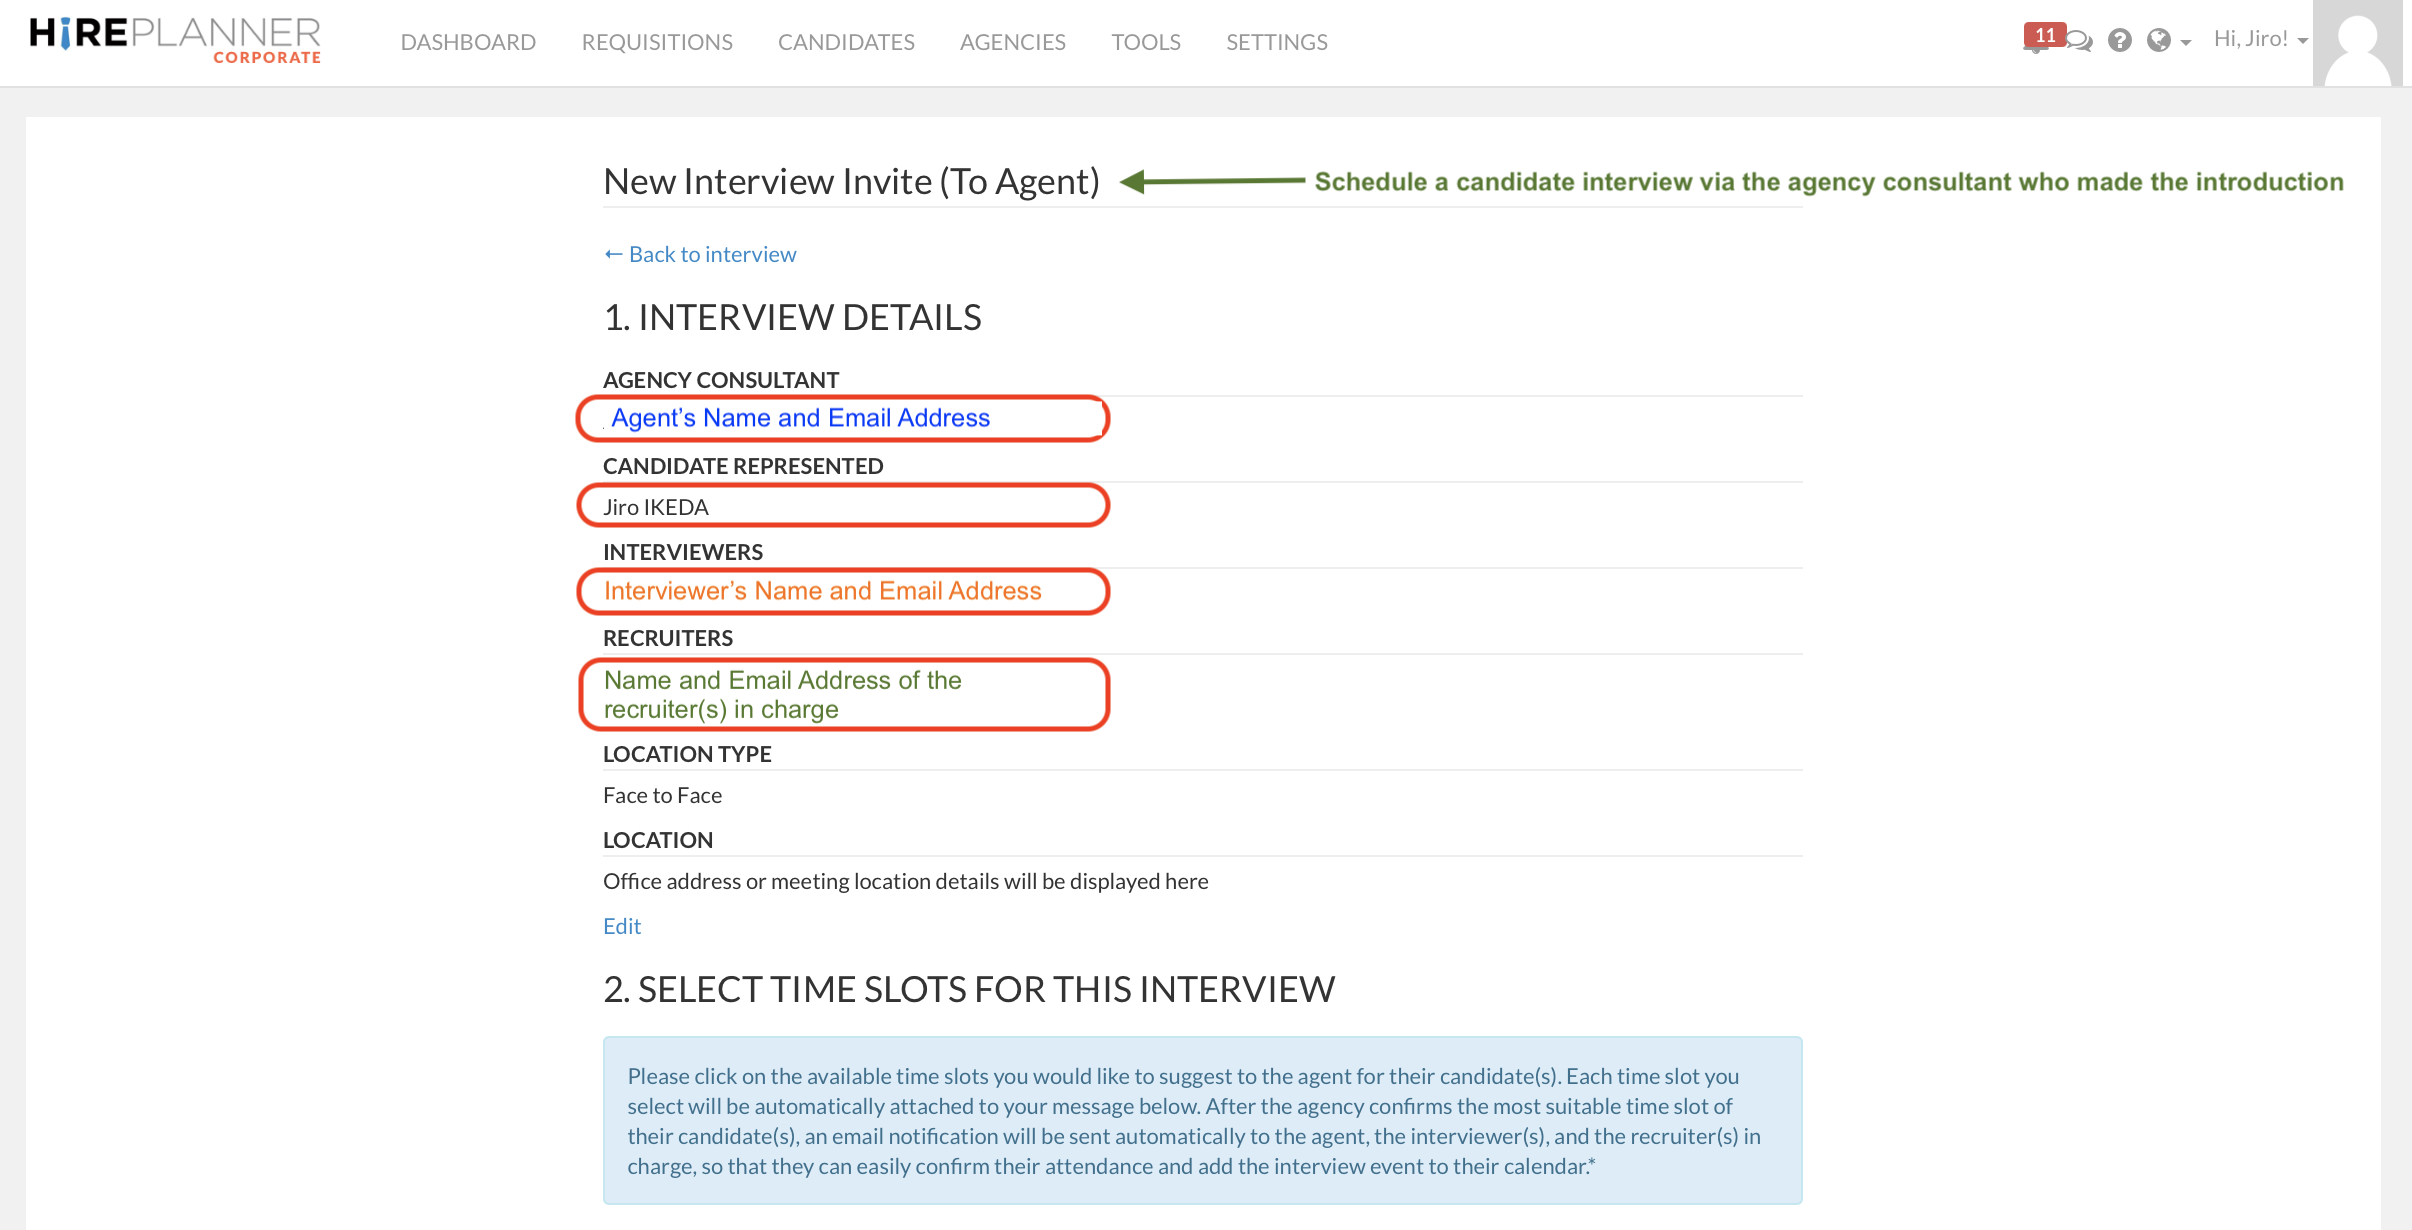Click the recruiters name and email entry
Viewport: 2412px width, 1230px height.
tap(782, 694)
